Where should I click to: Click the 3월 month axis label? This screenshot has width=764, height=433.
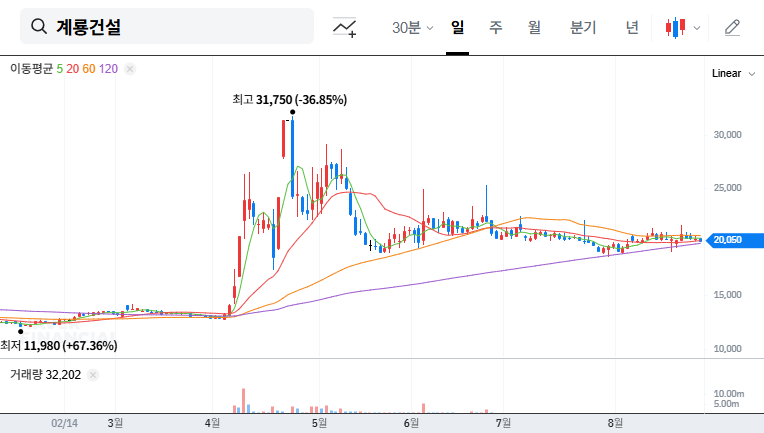tap(115, 423)
